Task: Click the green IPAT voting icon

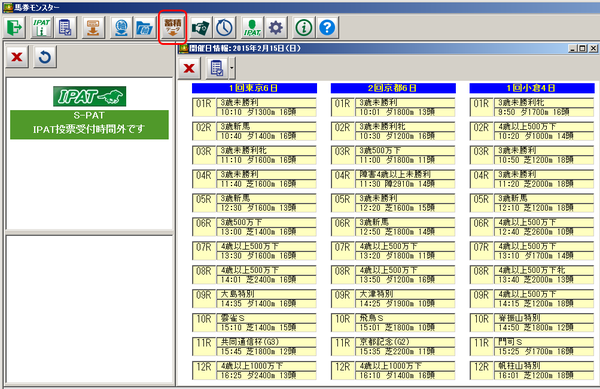Action: pyautogui.click(x=252, y=28)
